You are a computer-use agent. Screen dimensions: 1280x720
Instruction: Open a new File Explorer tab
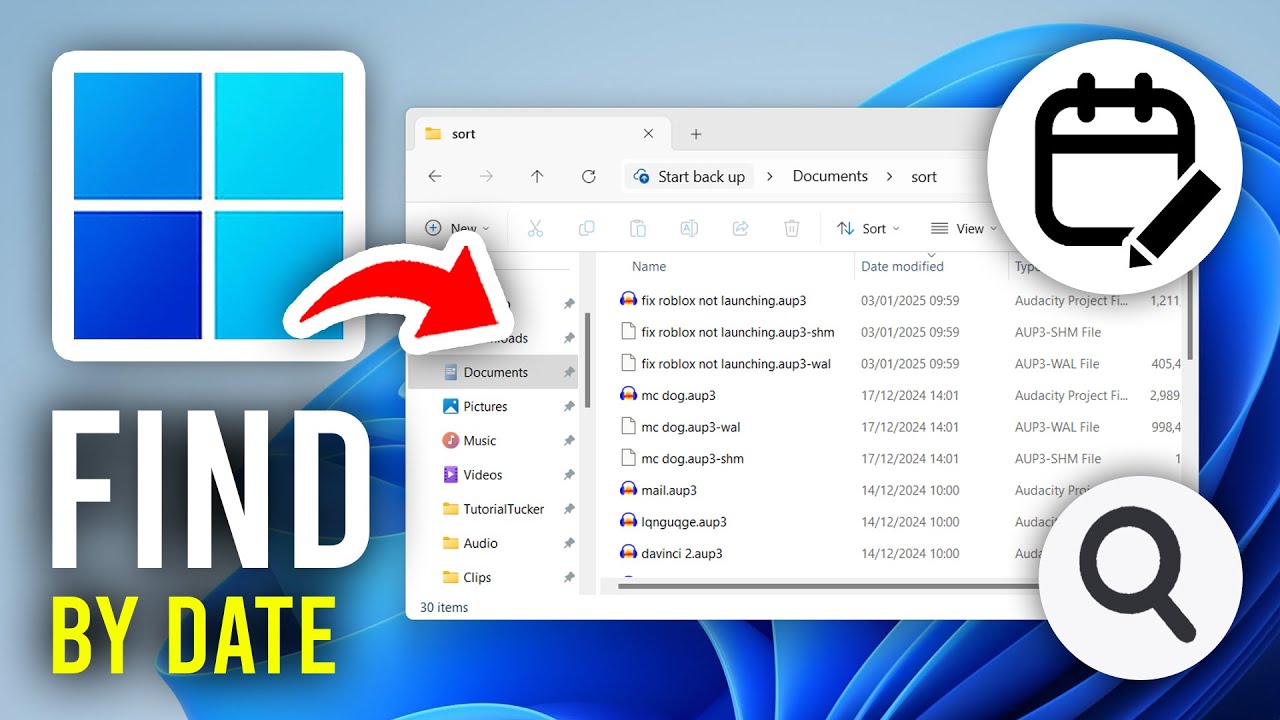[x=696, y=134]
